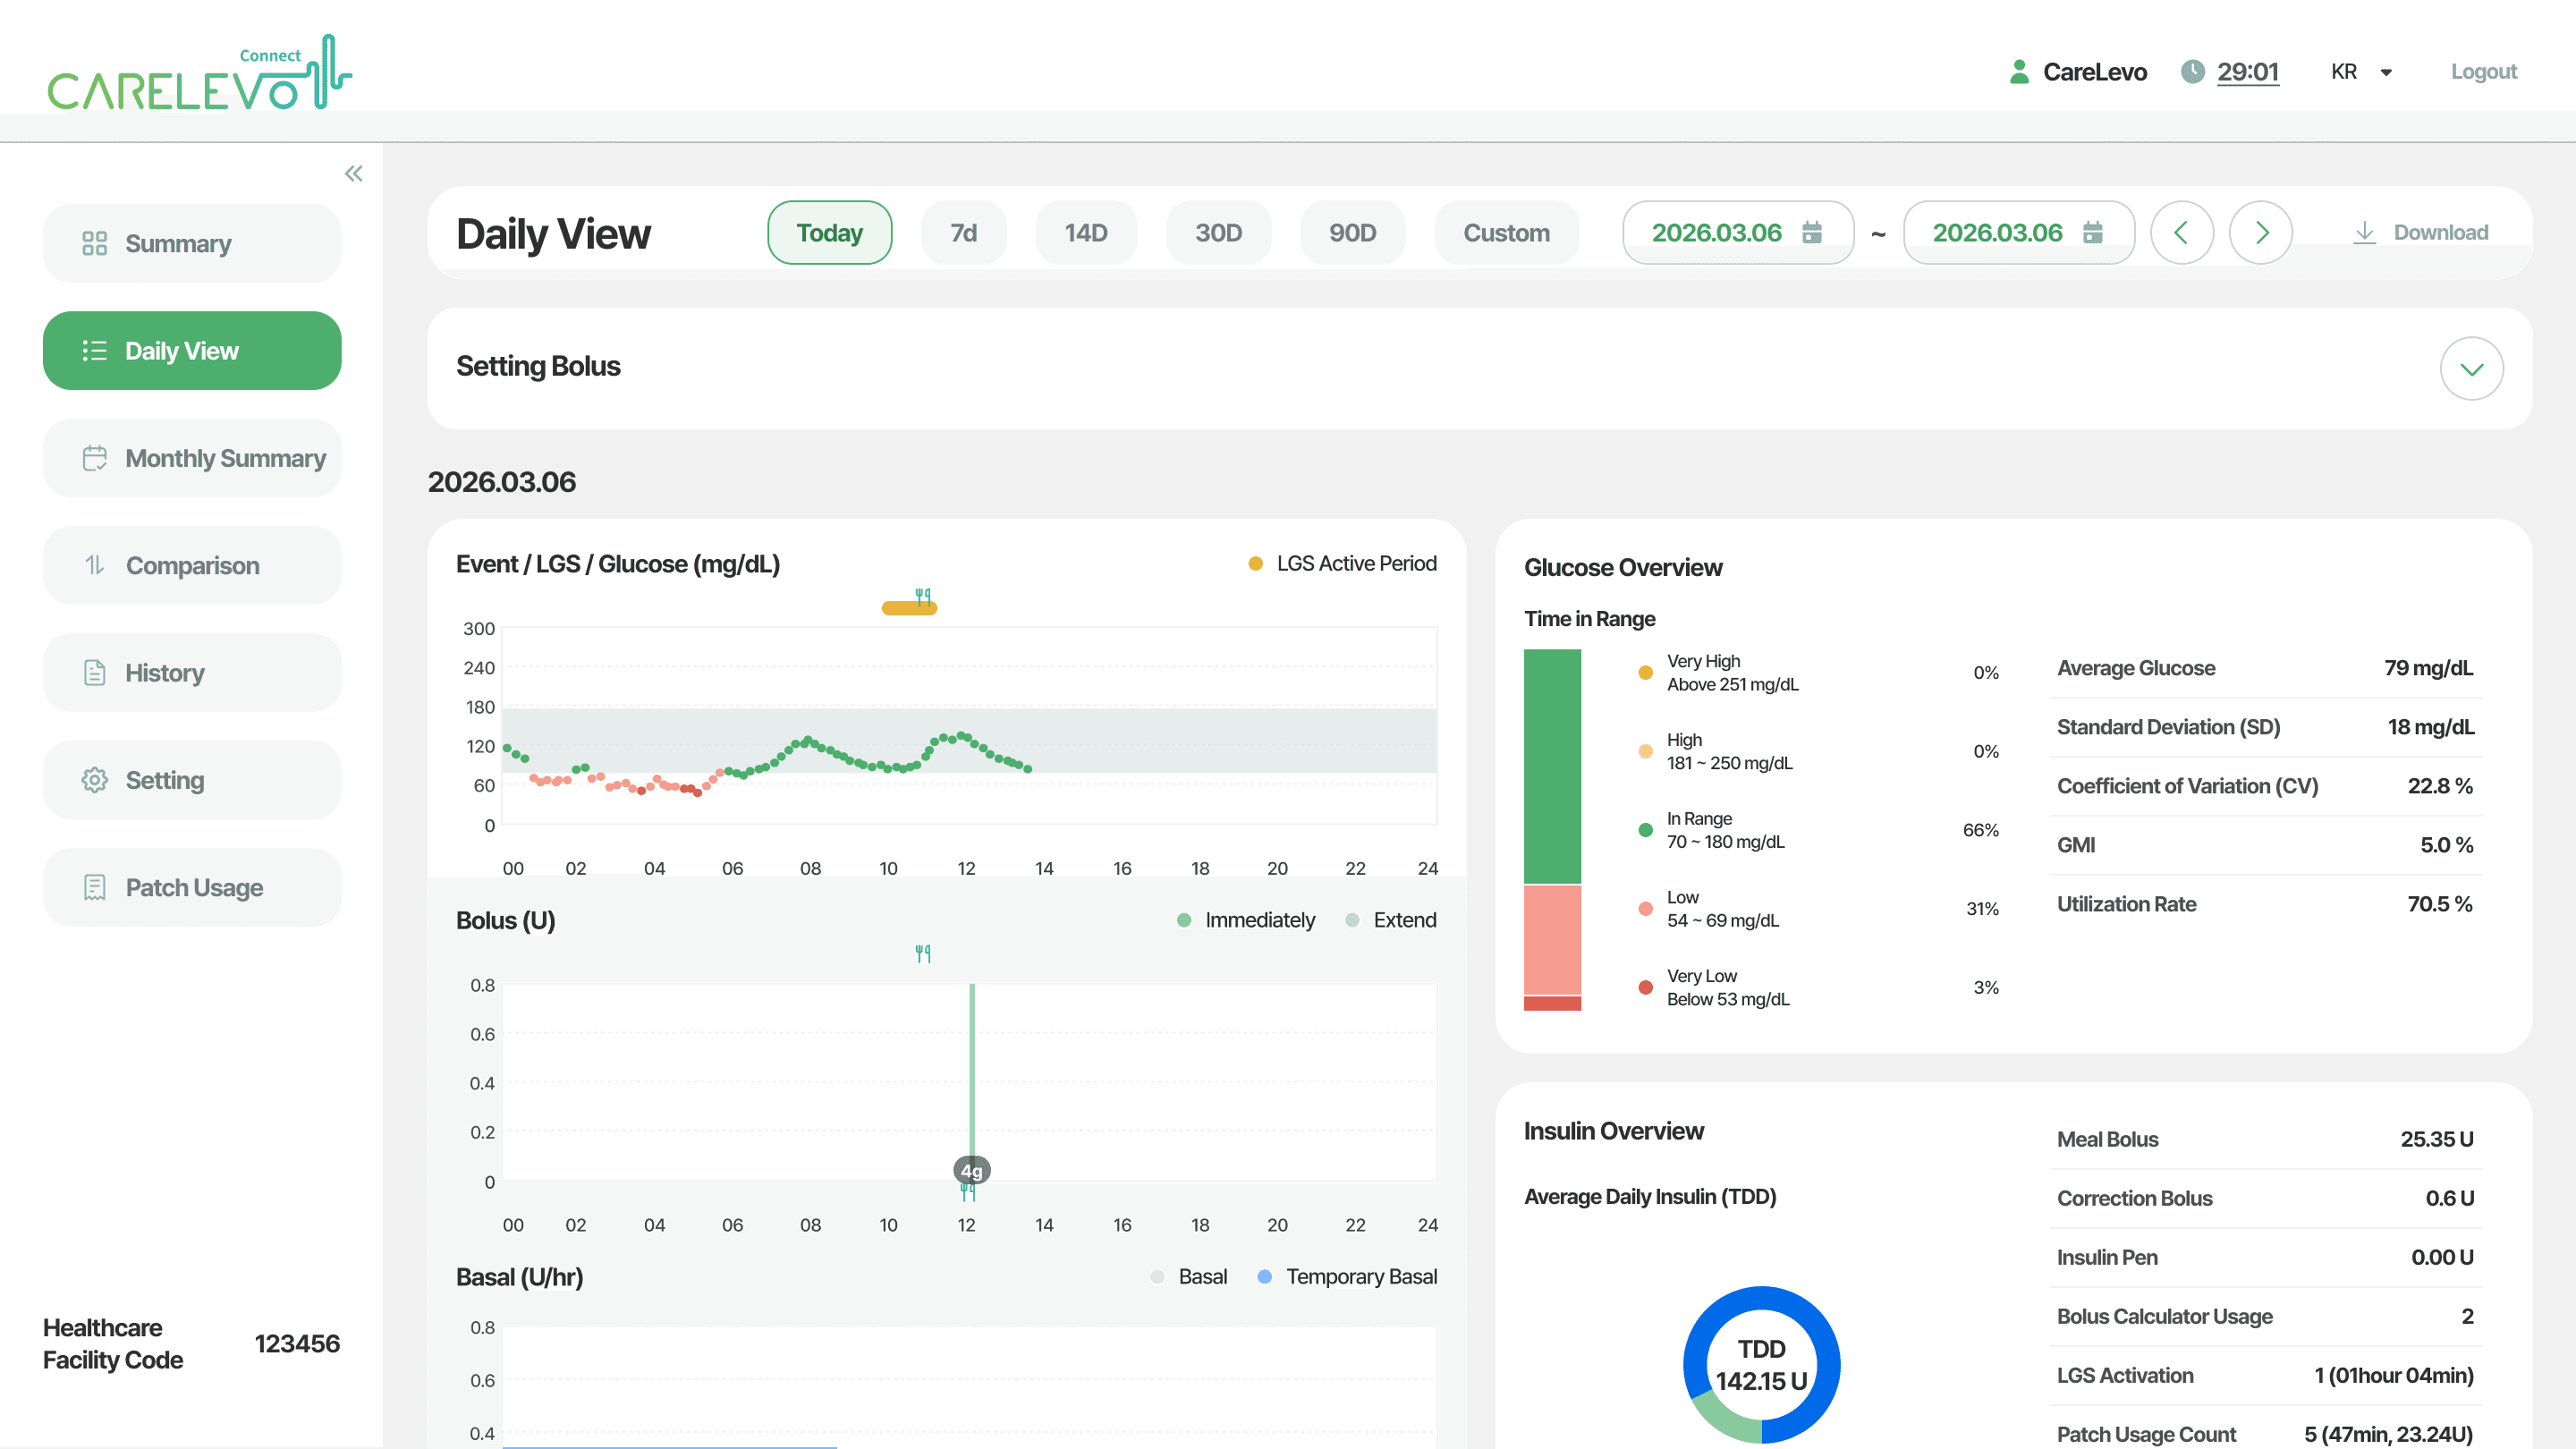This screenshot has height=1449, width=2576.
Task: Click the meal icon above the bolus chart
Action: coord(923,954)
